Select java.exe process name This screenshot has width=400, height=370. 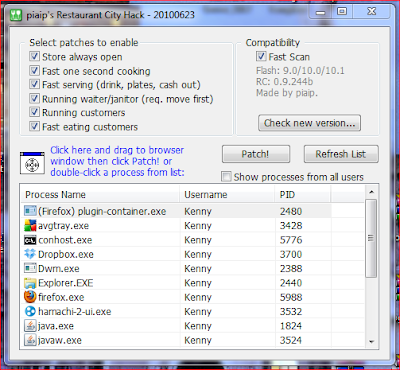tap(56, 326)
